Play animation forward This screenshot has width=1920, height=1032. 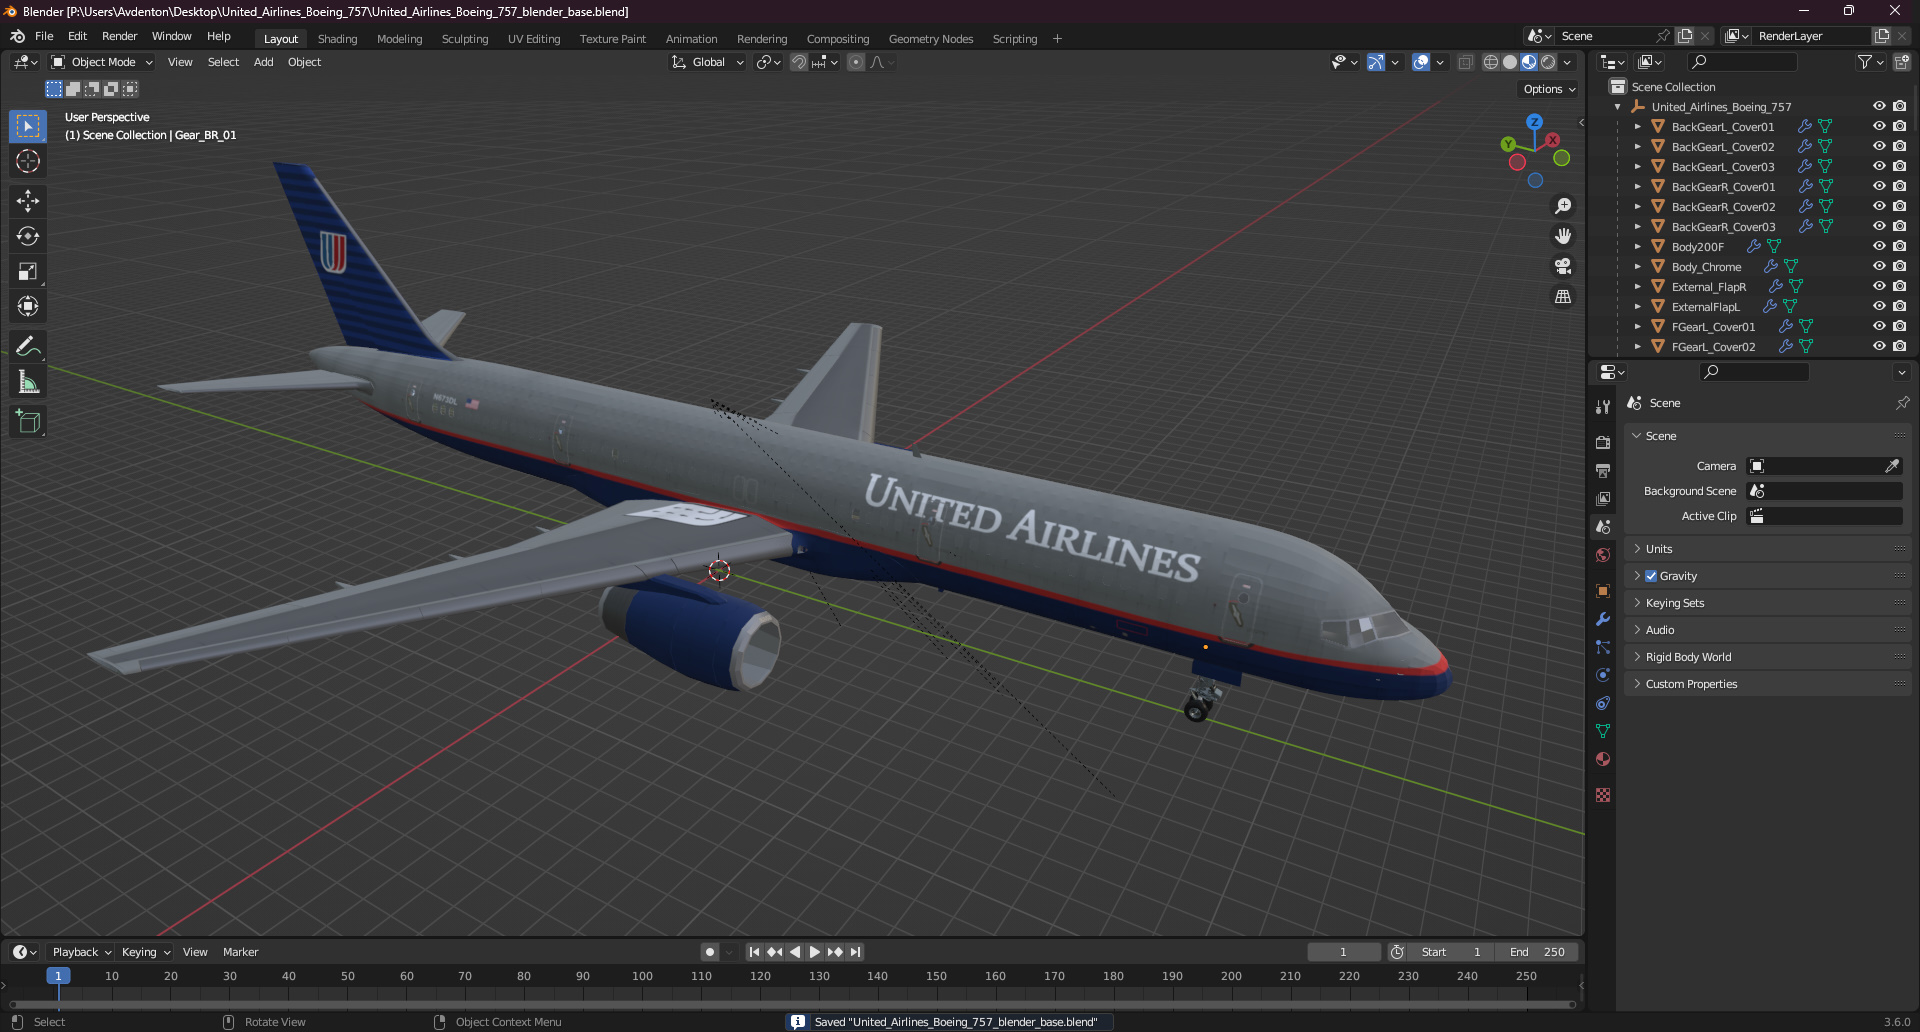(814, 952)
